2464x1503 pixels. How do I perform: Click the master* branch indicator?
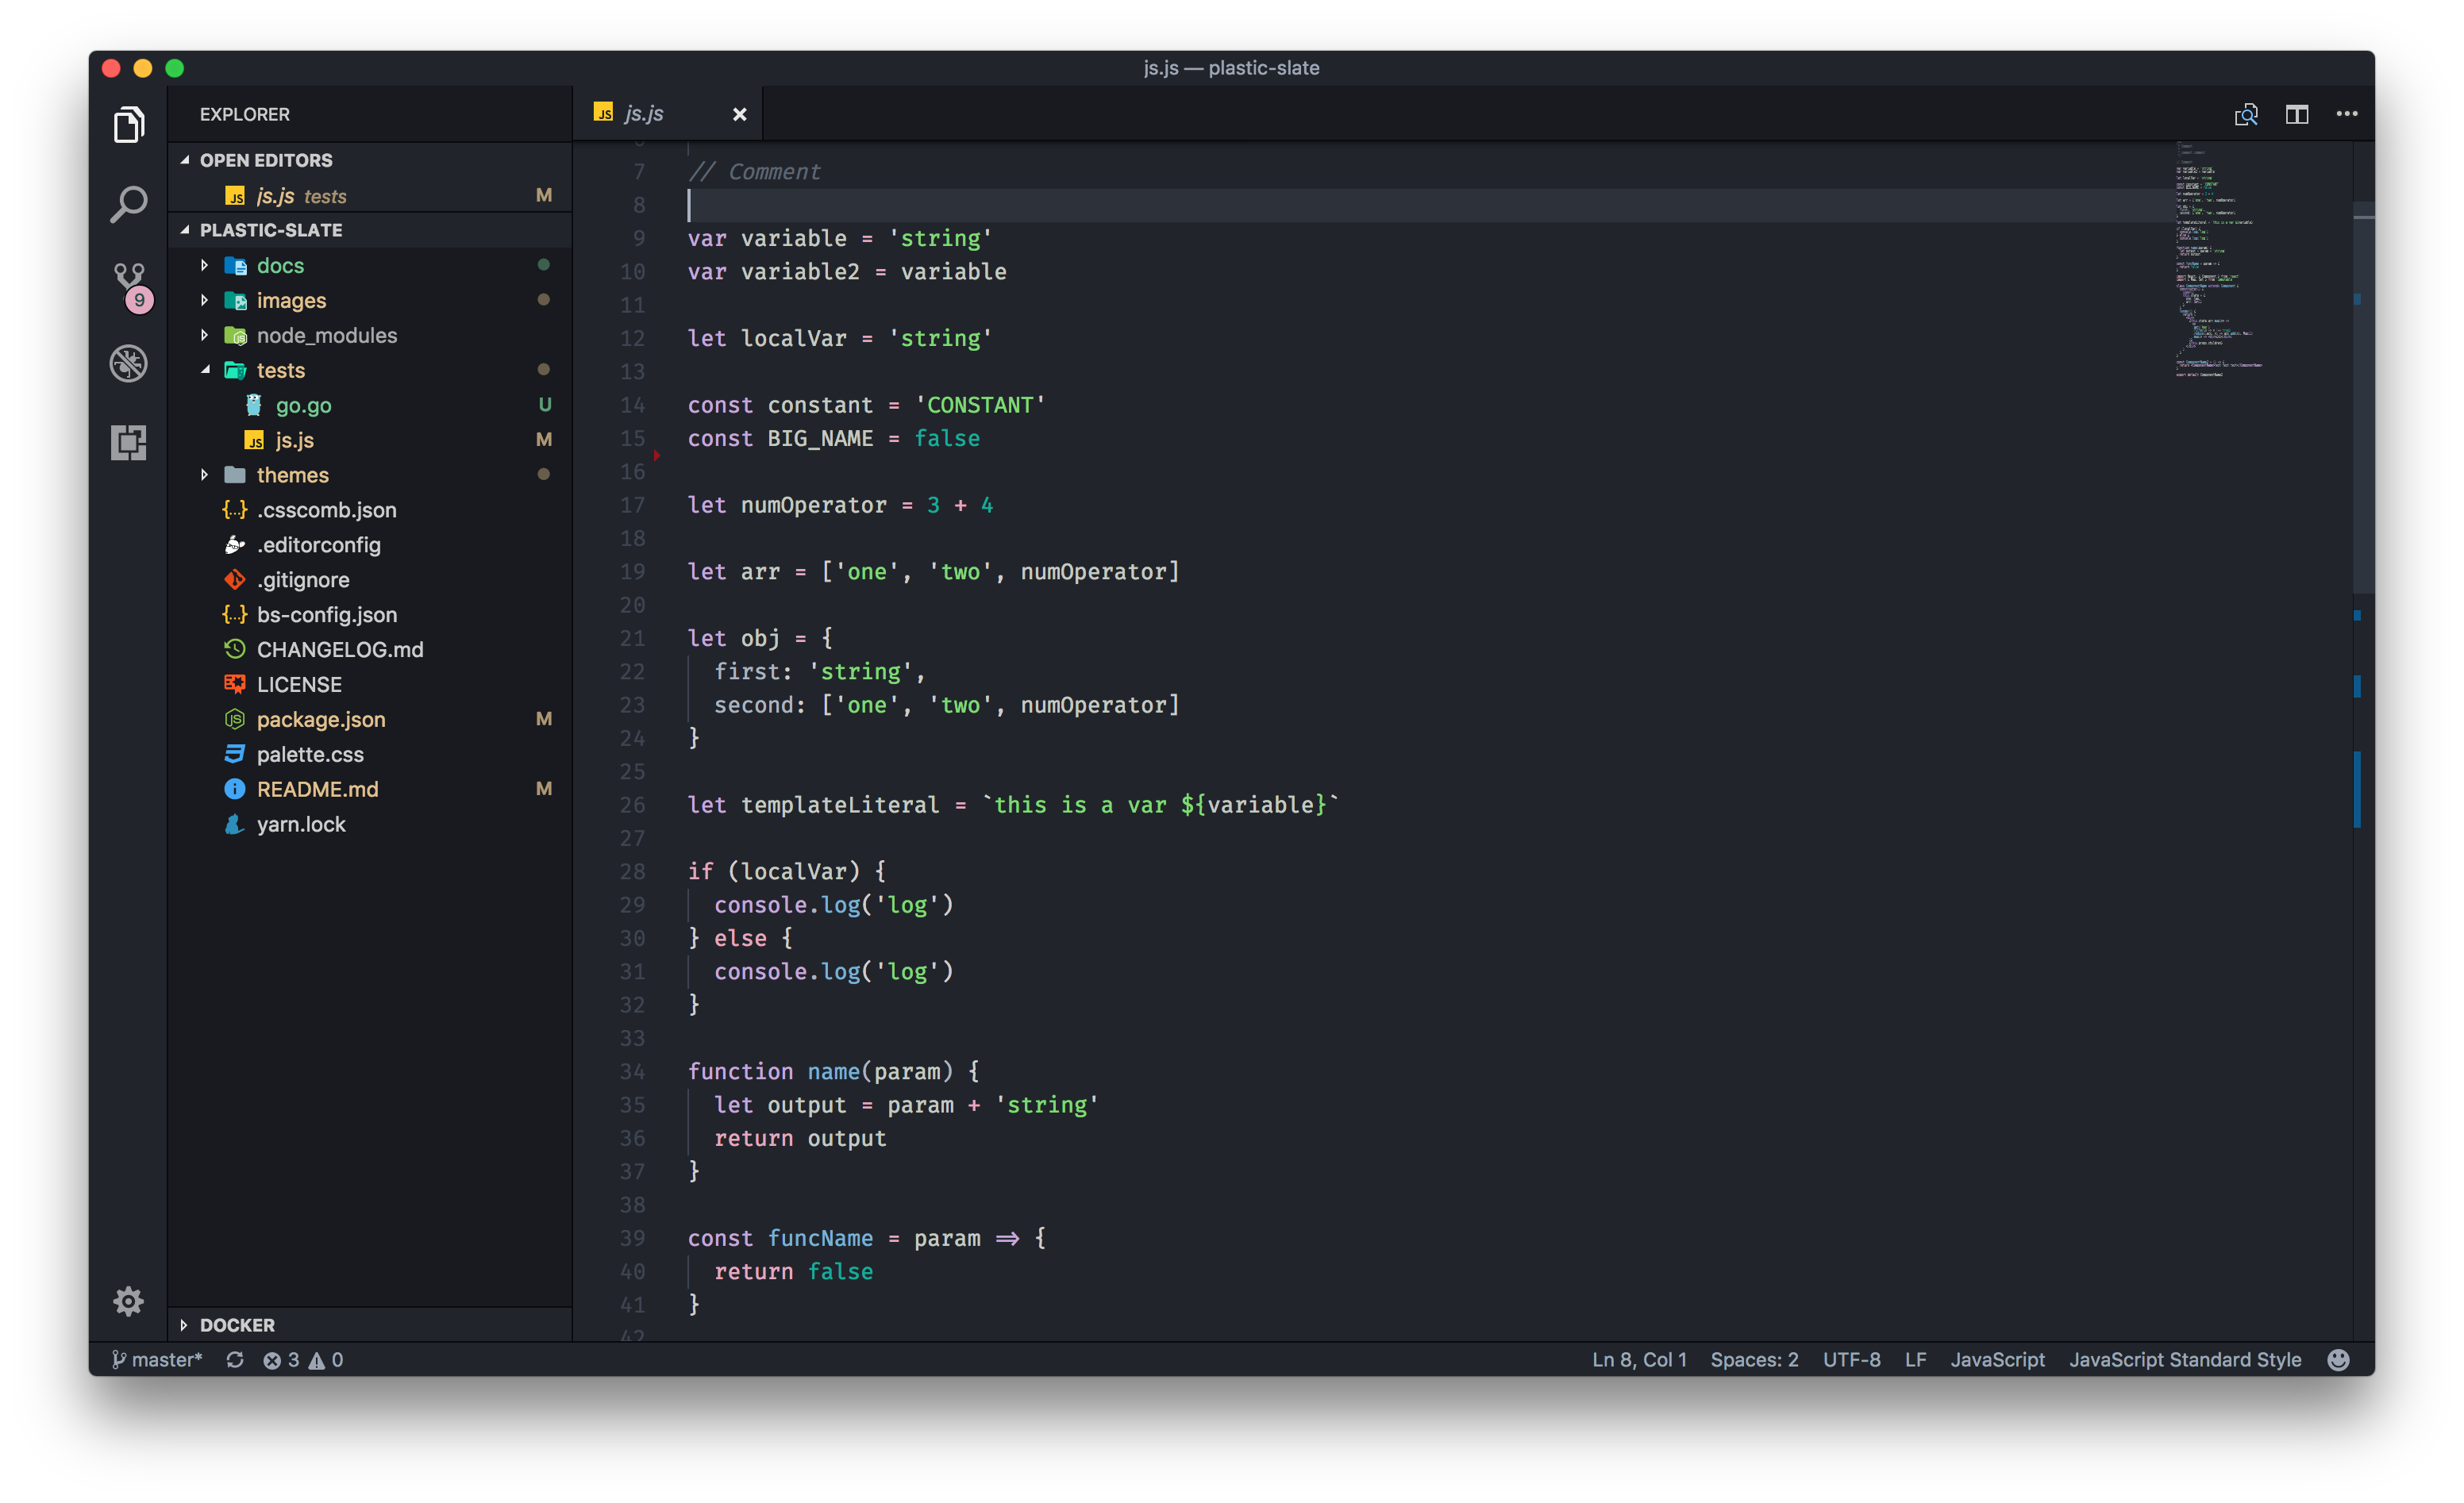click(x=157, y=1359)
